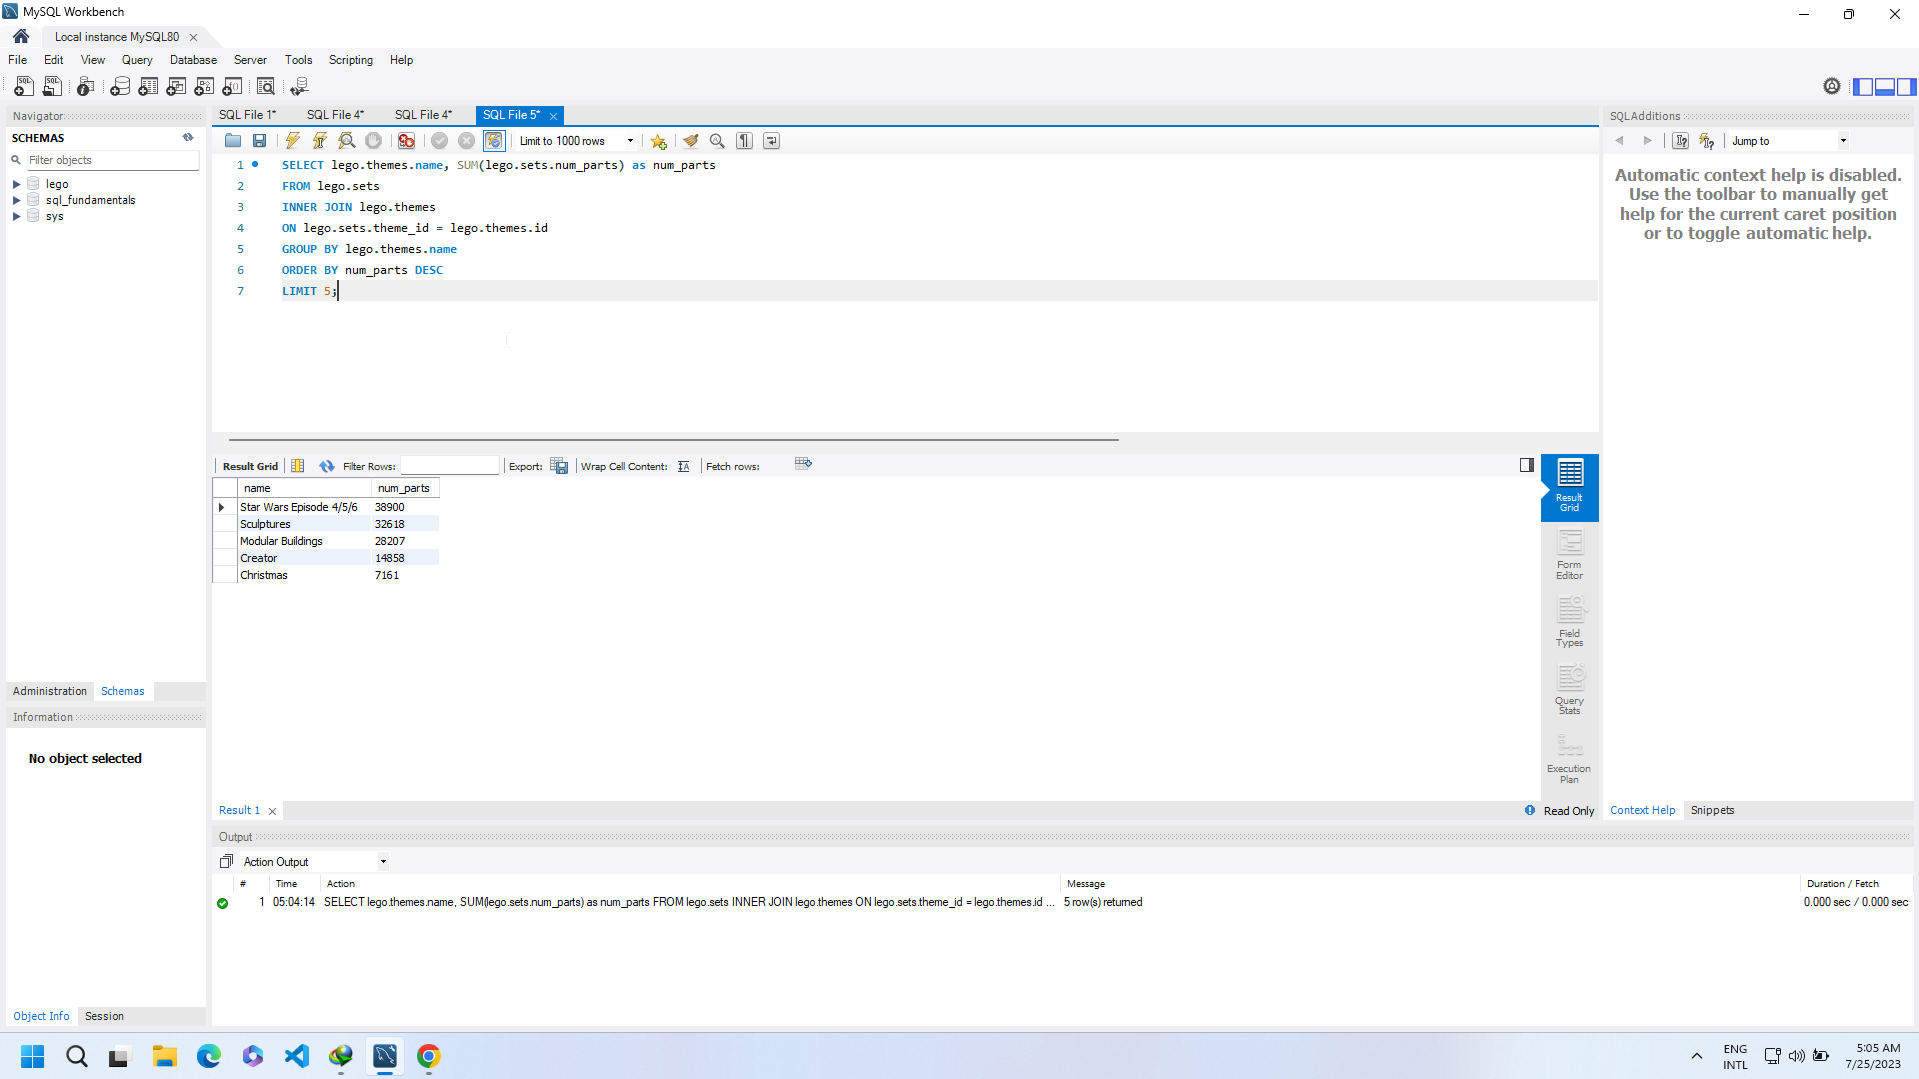This screenshot has height=1079, width=1919.
Task: Open Windows Start menu
Action: [x=32, y=1056]
